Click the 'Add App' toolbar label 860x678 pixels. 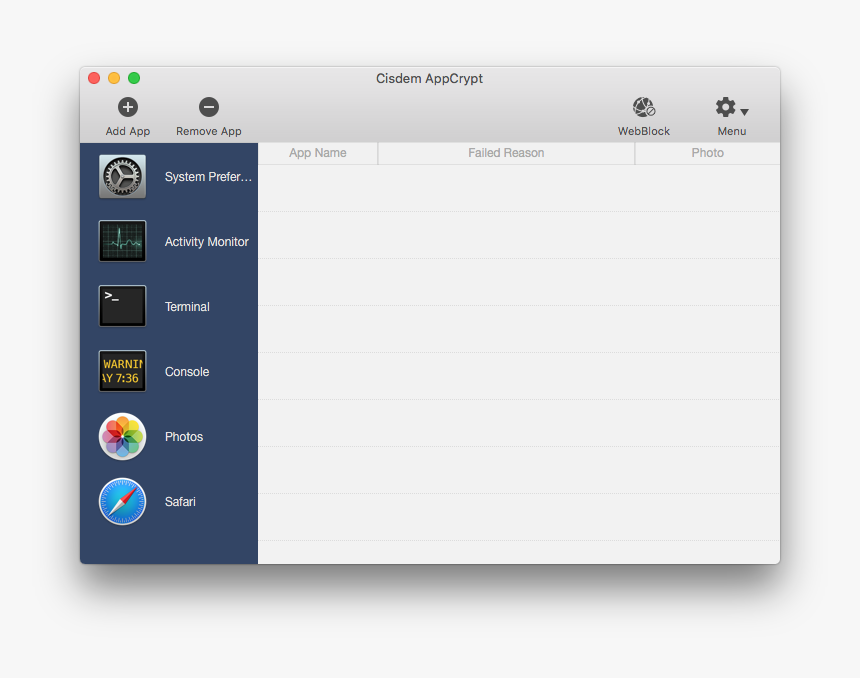coord(128,131)
